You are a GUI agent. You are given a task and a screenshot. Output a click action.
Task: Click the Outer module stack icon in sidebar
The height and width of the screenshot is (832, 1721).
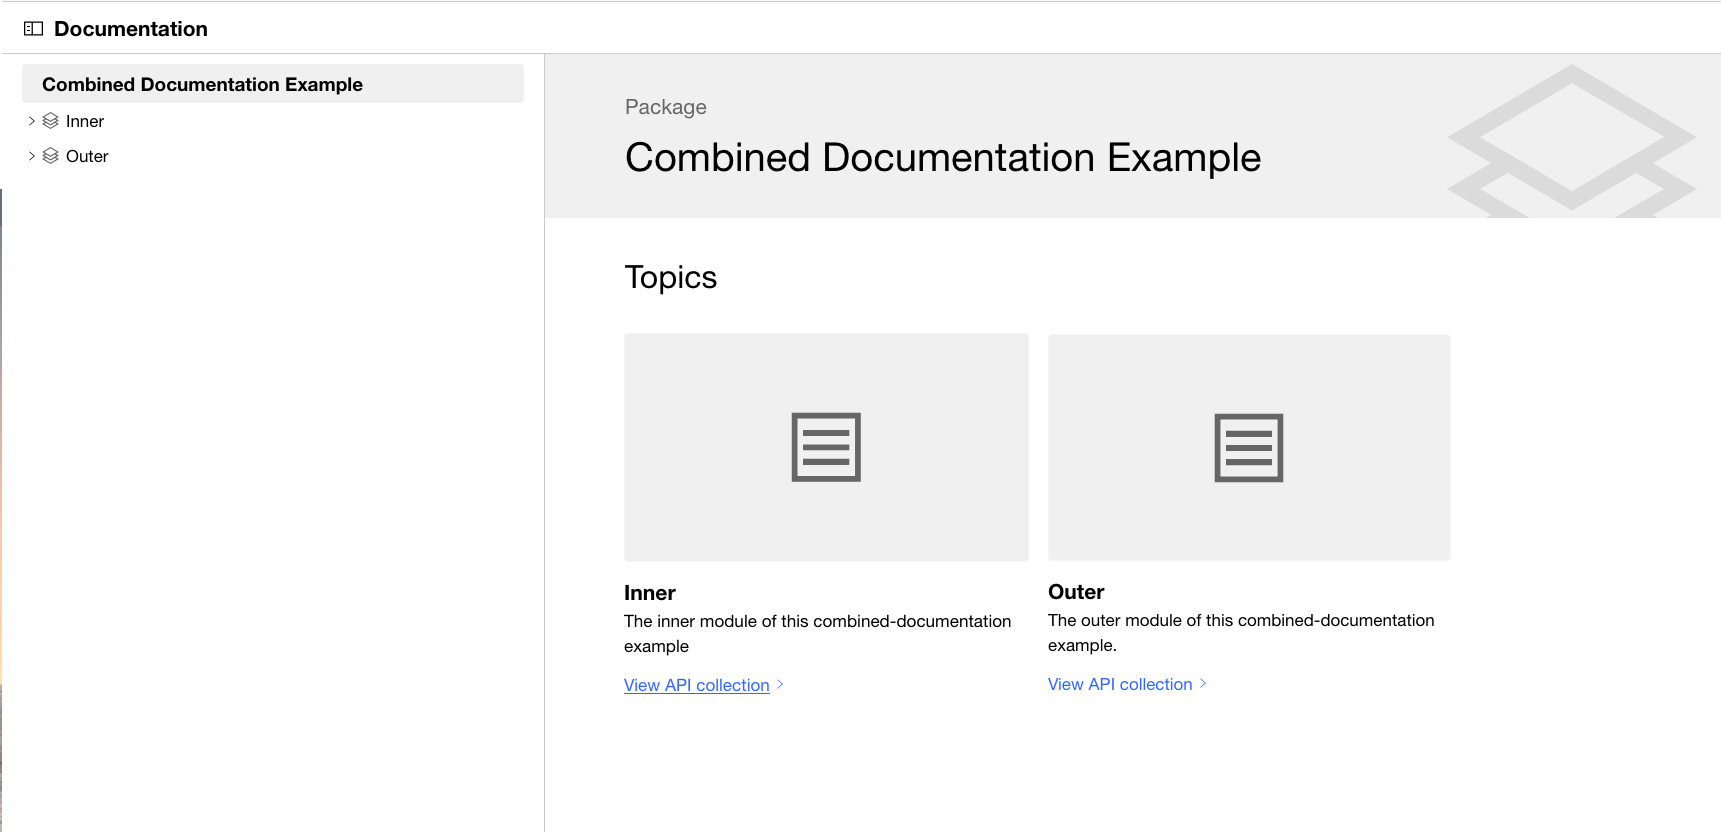tap(51, 156)
